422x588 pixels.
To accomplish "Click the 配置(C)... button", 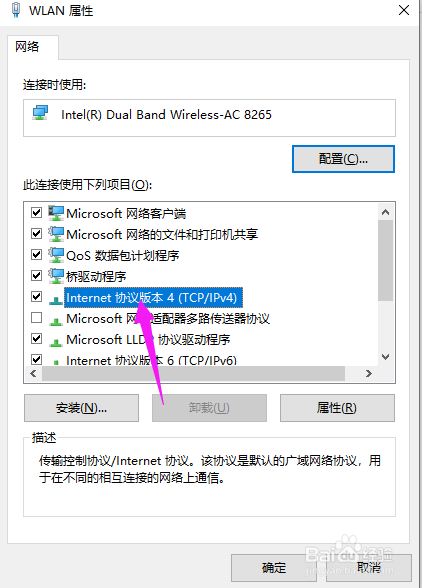I will 343,159.
